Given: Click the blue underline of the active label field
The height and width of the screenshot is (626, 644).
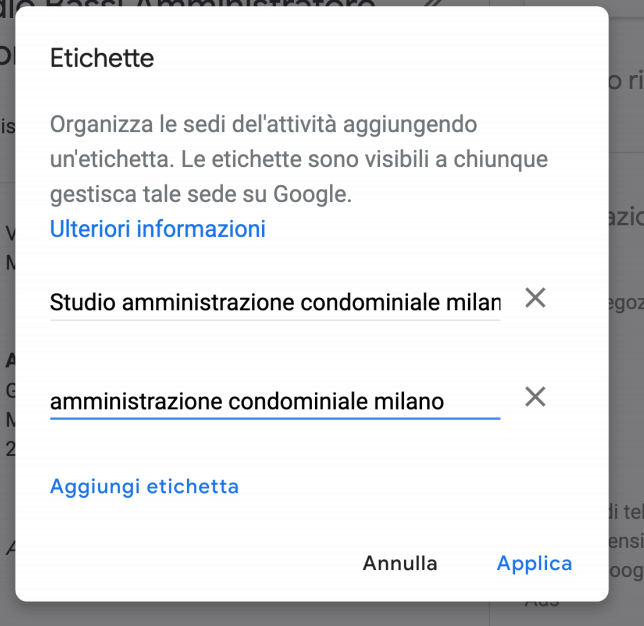Looking at the screenshot, I should tap(275, 419).
